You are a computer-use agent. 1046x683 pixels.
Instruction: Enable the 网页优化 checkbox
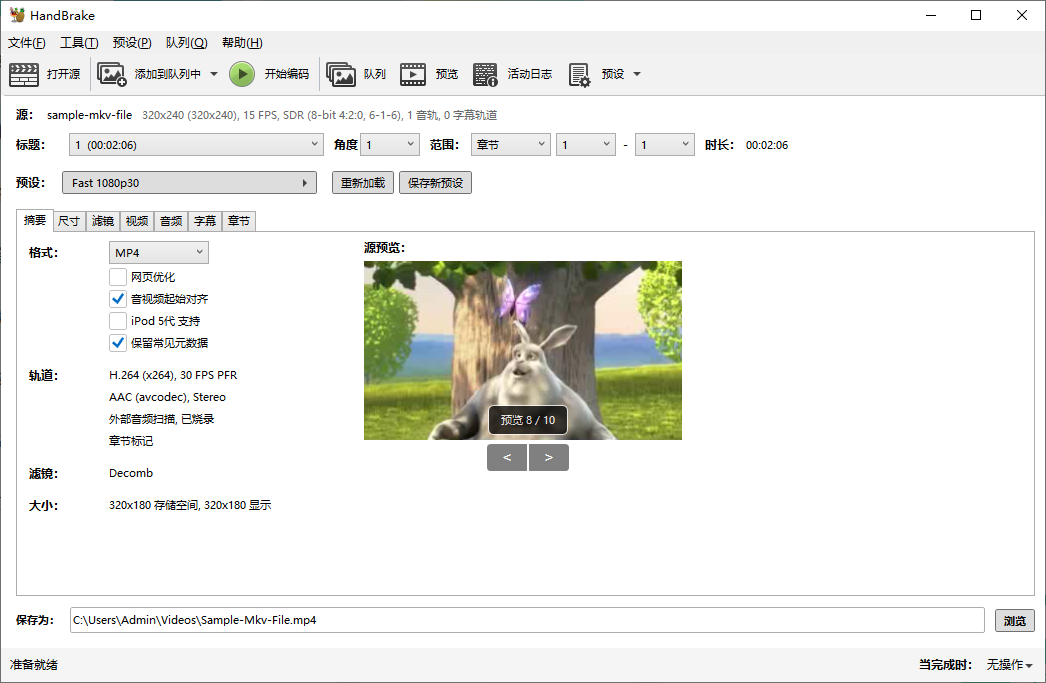click(x=118, y=276)
